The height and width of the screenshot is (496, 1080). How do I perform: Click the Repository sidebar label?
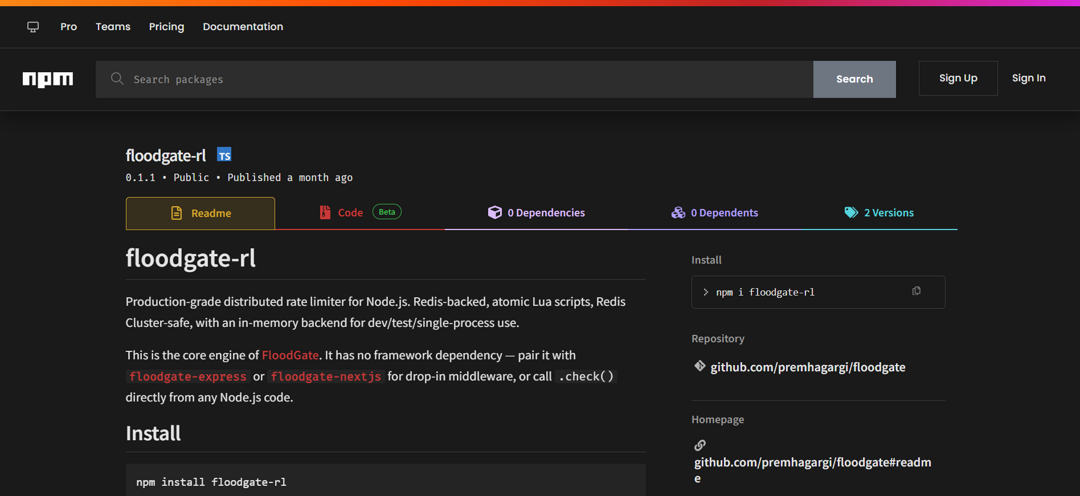pyautogui.click(x=718, y=339)
